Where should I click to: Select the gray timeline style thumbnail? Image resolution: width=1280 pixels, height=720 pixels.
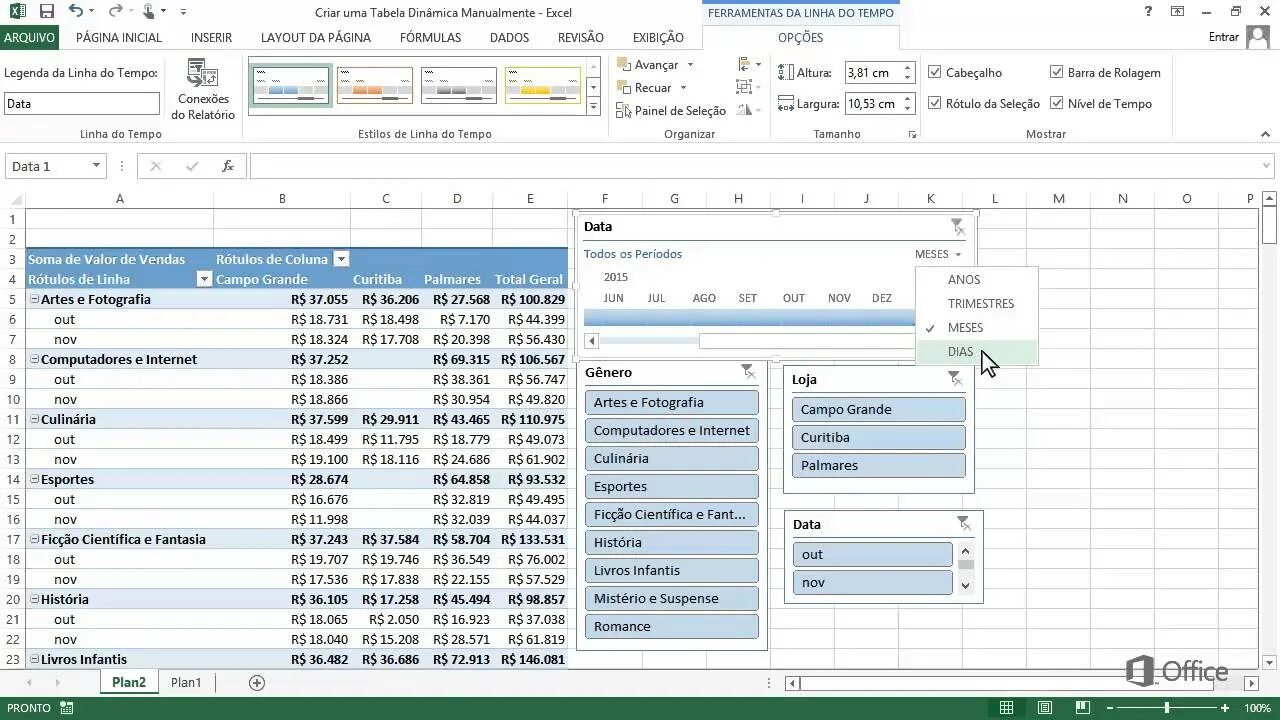tap(459, 86)
